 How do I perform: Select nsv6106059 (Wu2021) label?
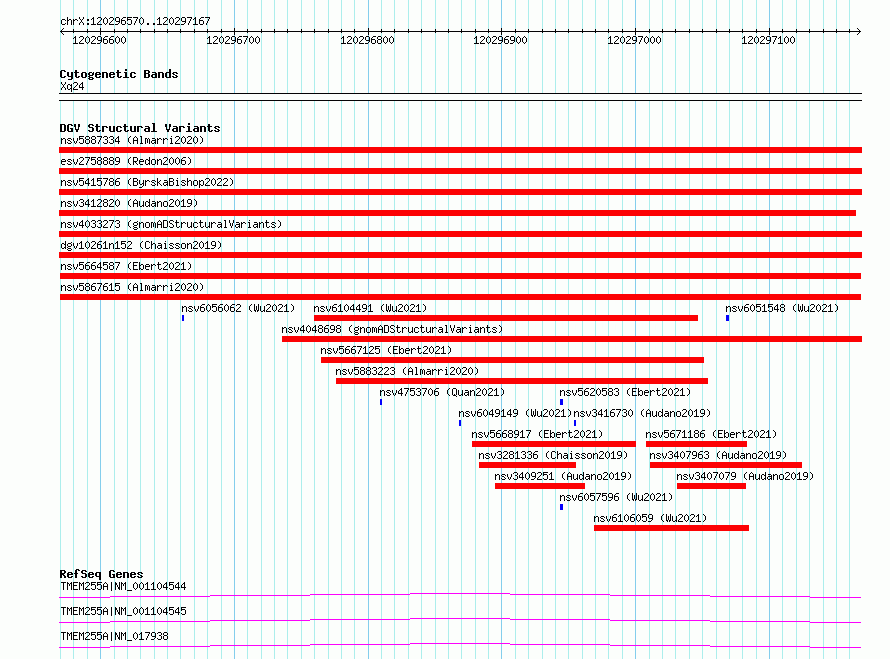[x=650, y=518]
